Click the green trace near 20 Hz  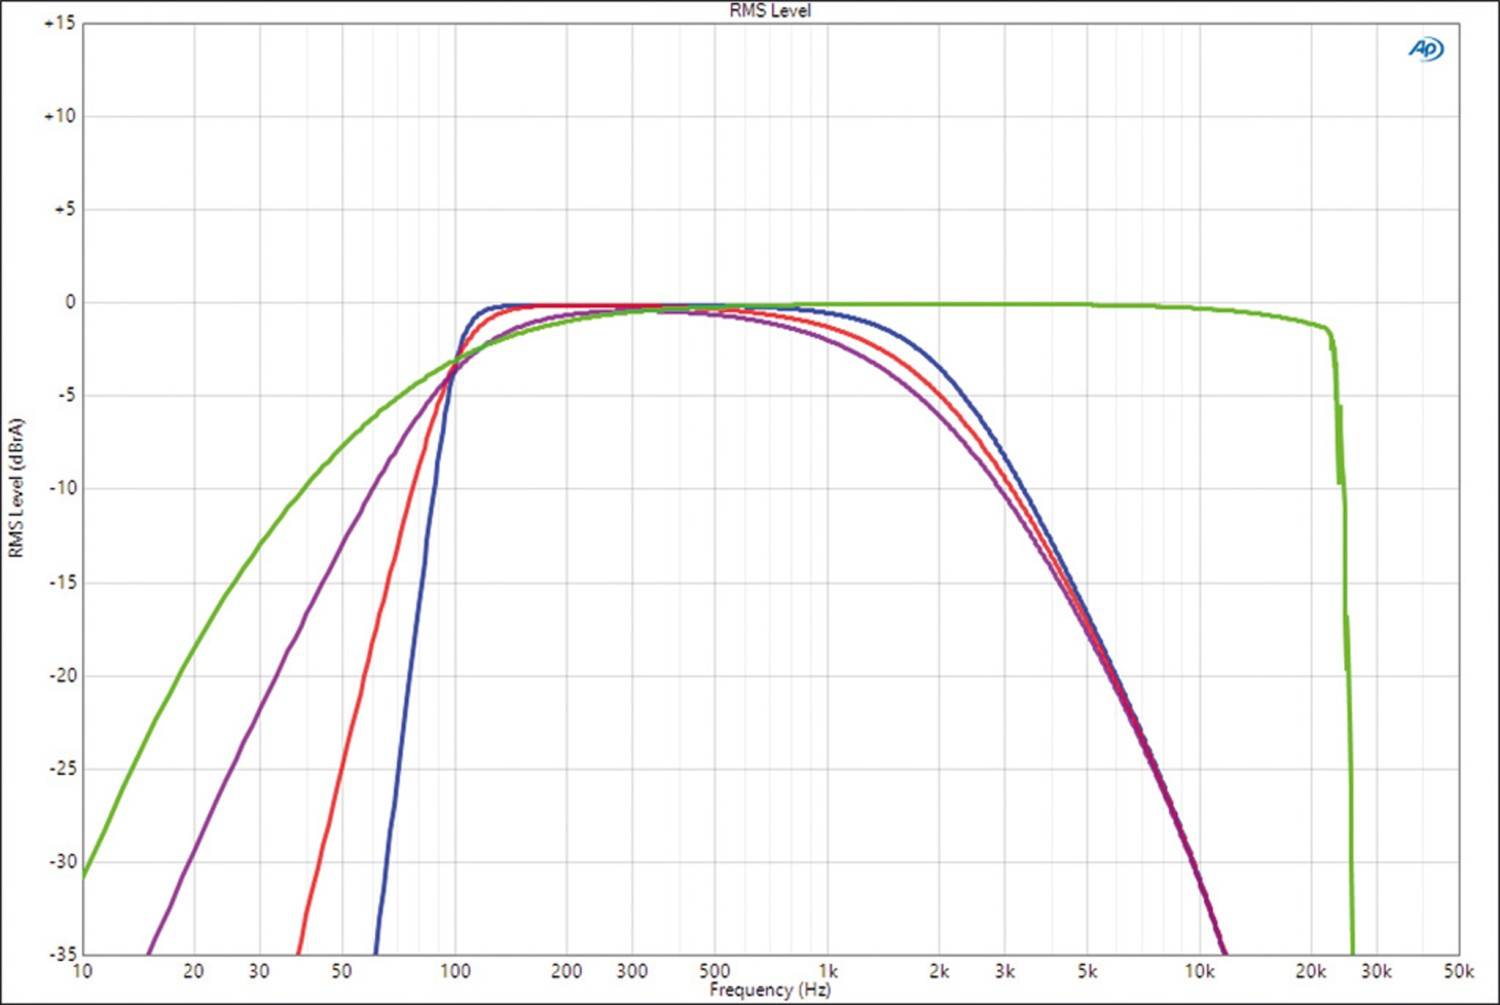coord(193,651)
